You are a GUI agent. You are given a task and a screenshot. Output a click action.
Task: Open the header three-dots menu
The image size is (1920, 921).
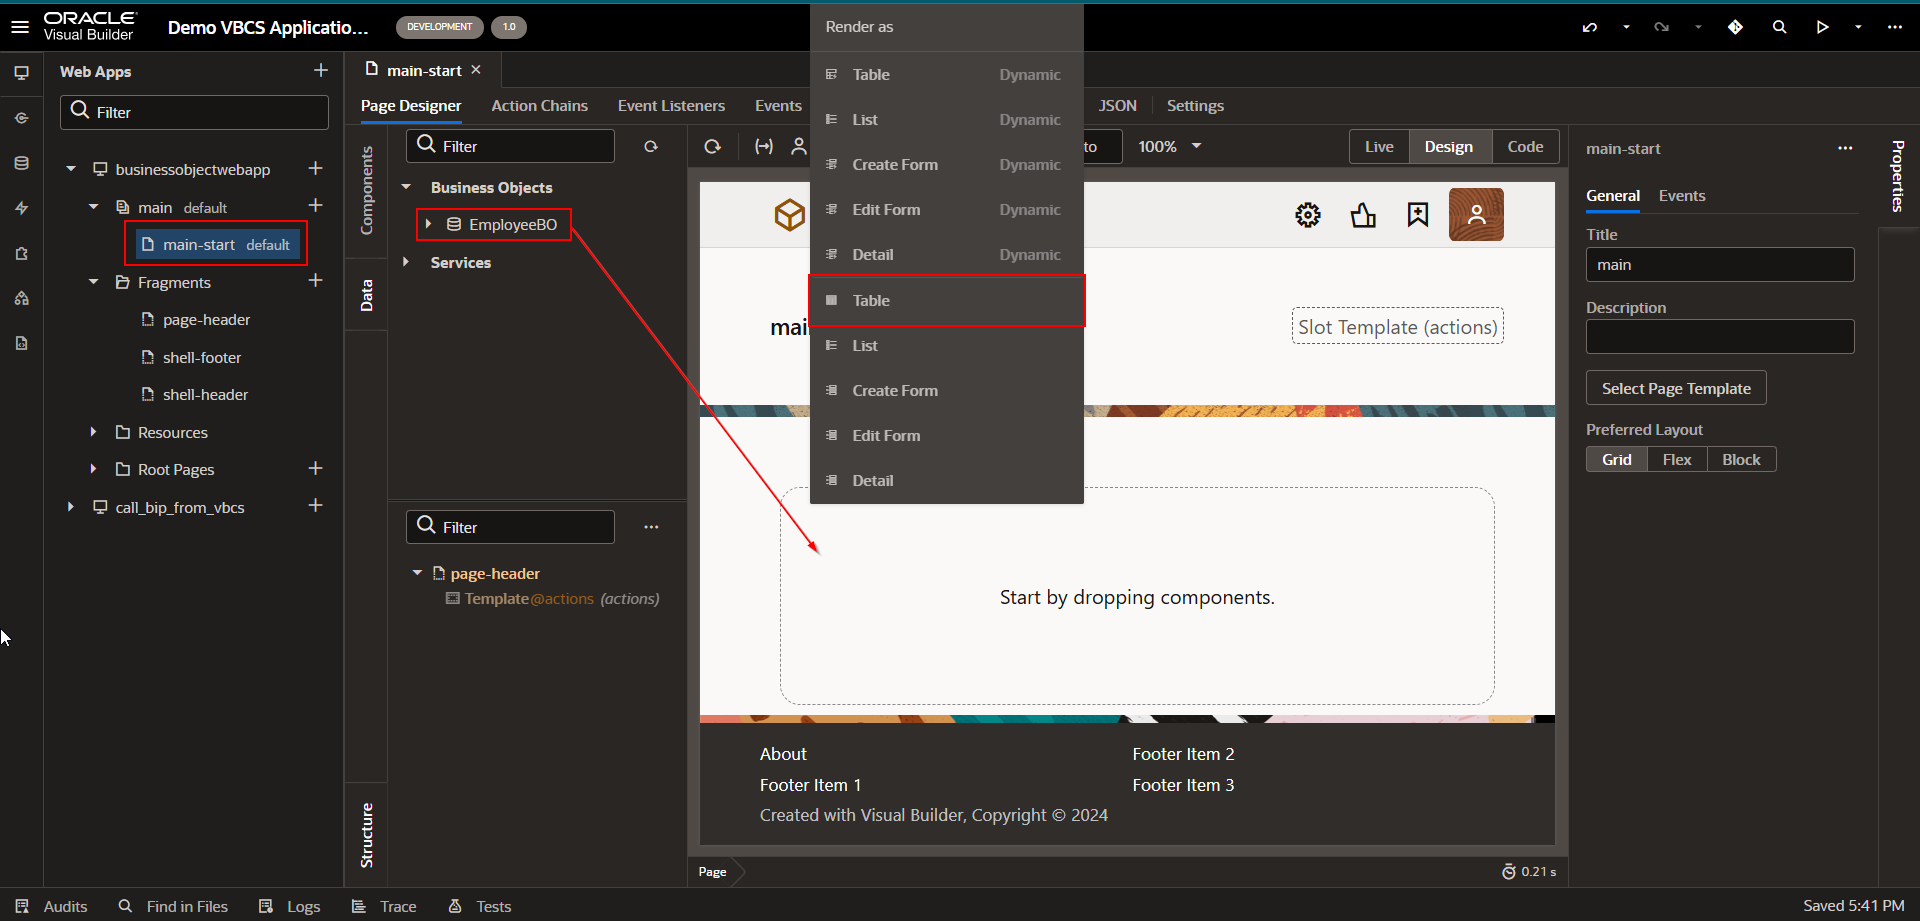pos(1894,27)
